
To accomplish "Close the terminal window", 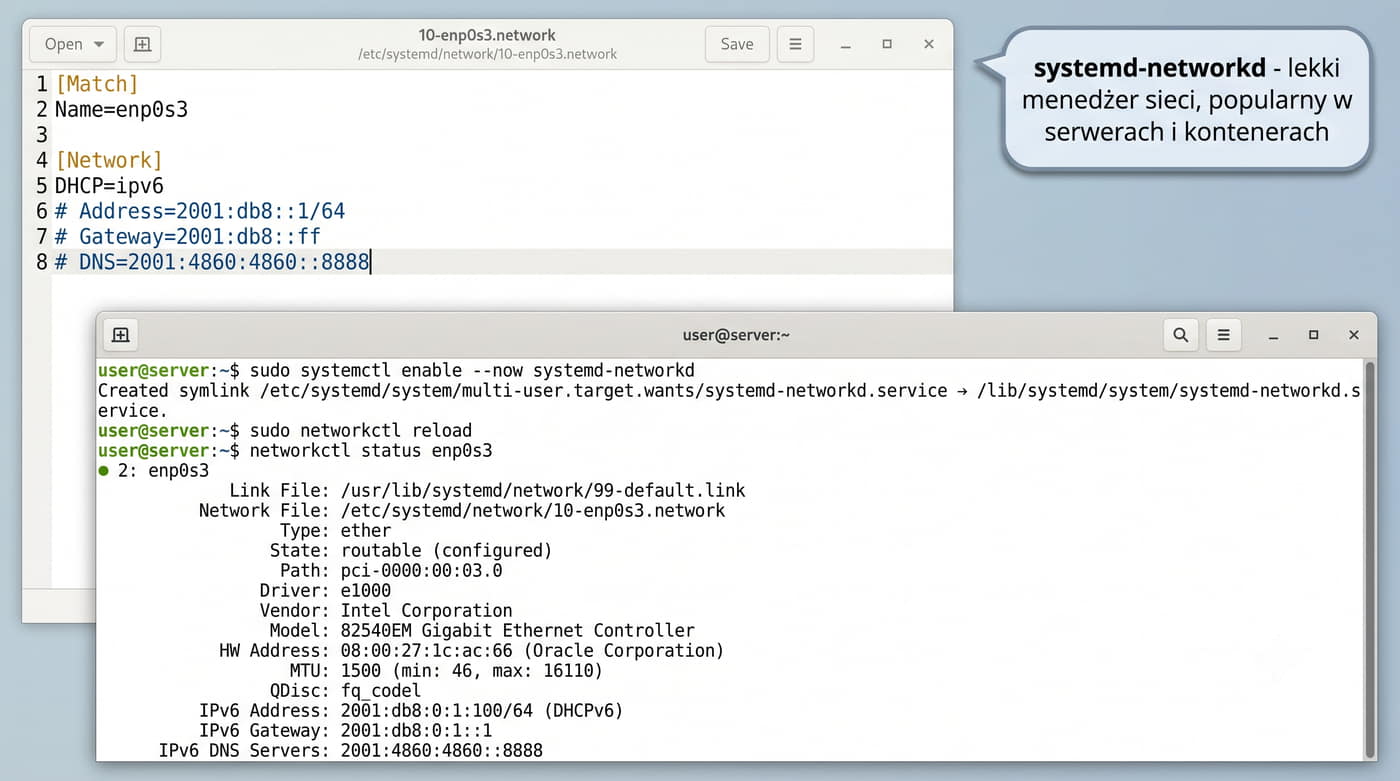I will [x=1354, y=335].
